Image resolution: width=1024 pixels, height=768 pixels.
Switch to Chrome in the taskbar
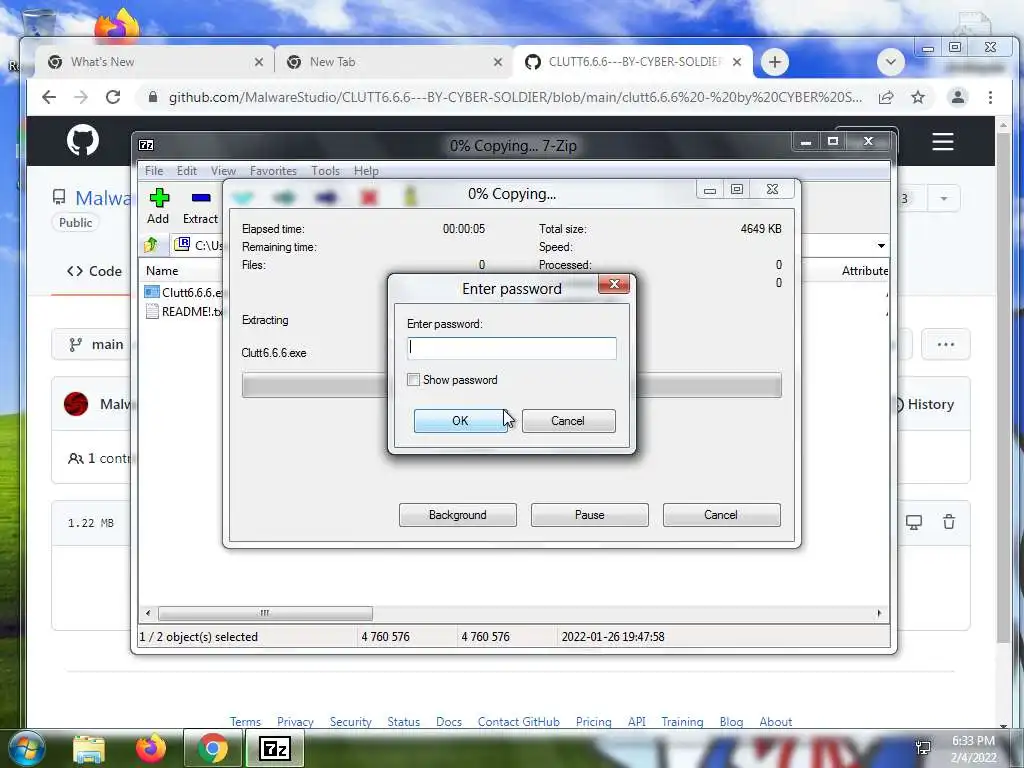click(213, 748)
